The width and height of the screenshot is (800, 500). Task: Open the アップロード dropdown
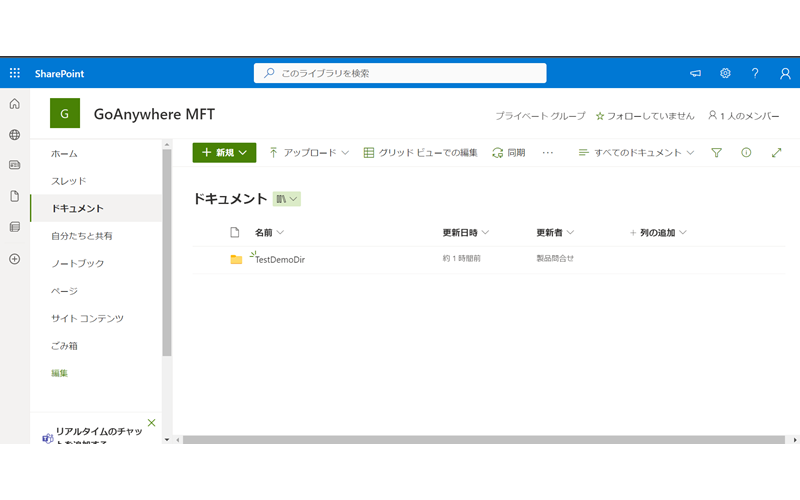[309, 153]
